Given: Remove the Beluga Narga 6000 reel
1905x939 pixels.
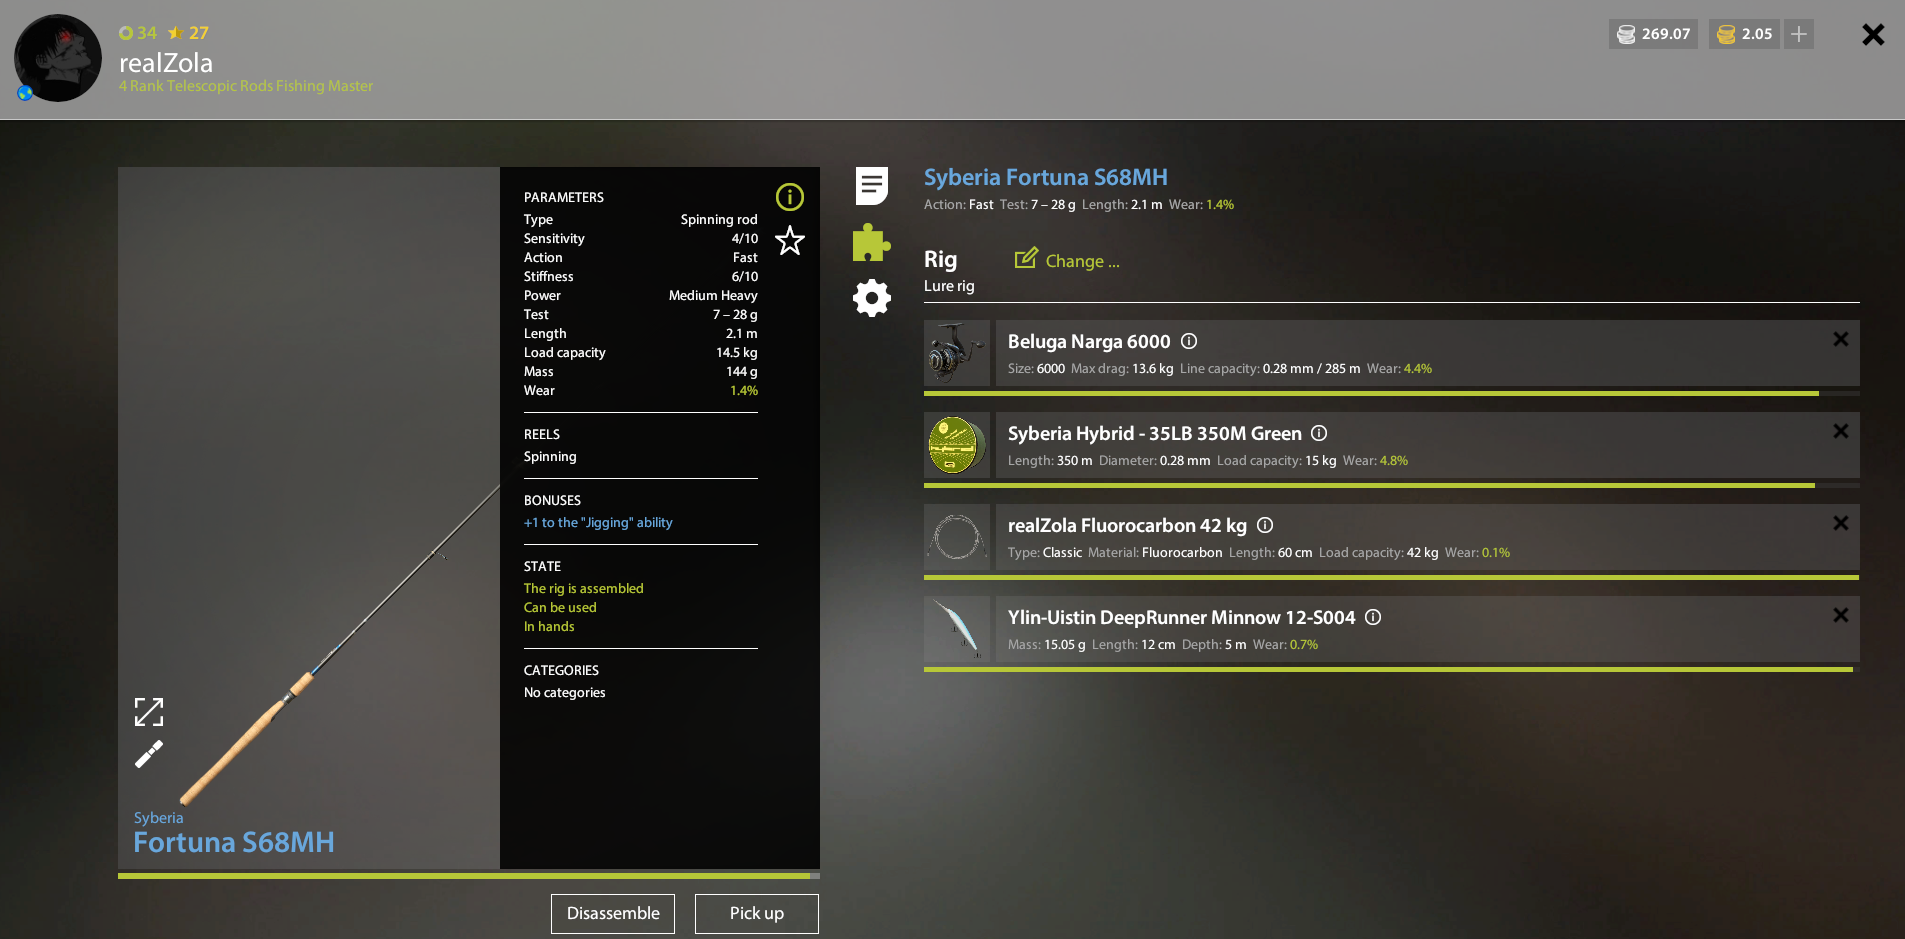Looking at the screenshot, I should pos(1840,339).
